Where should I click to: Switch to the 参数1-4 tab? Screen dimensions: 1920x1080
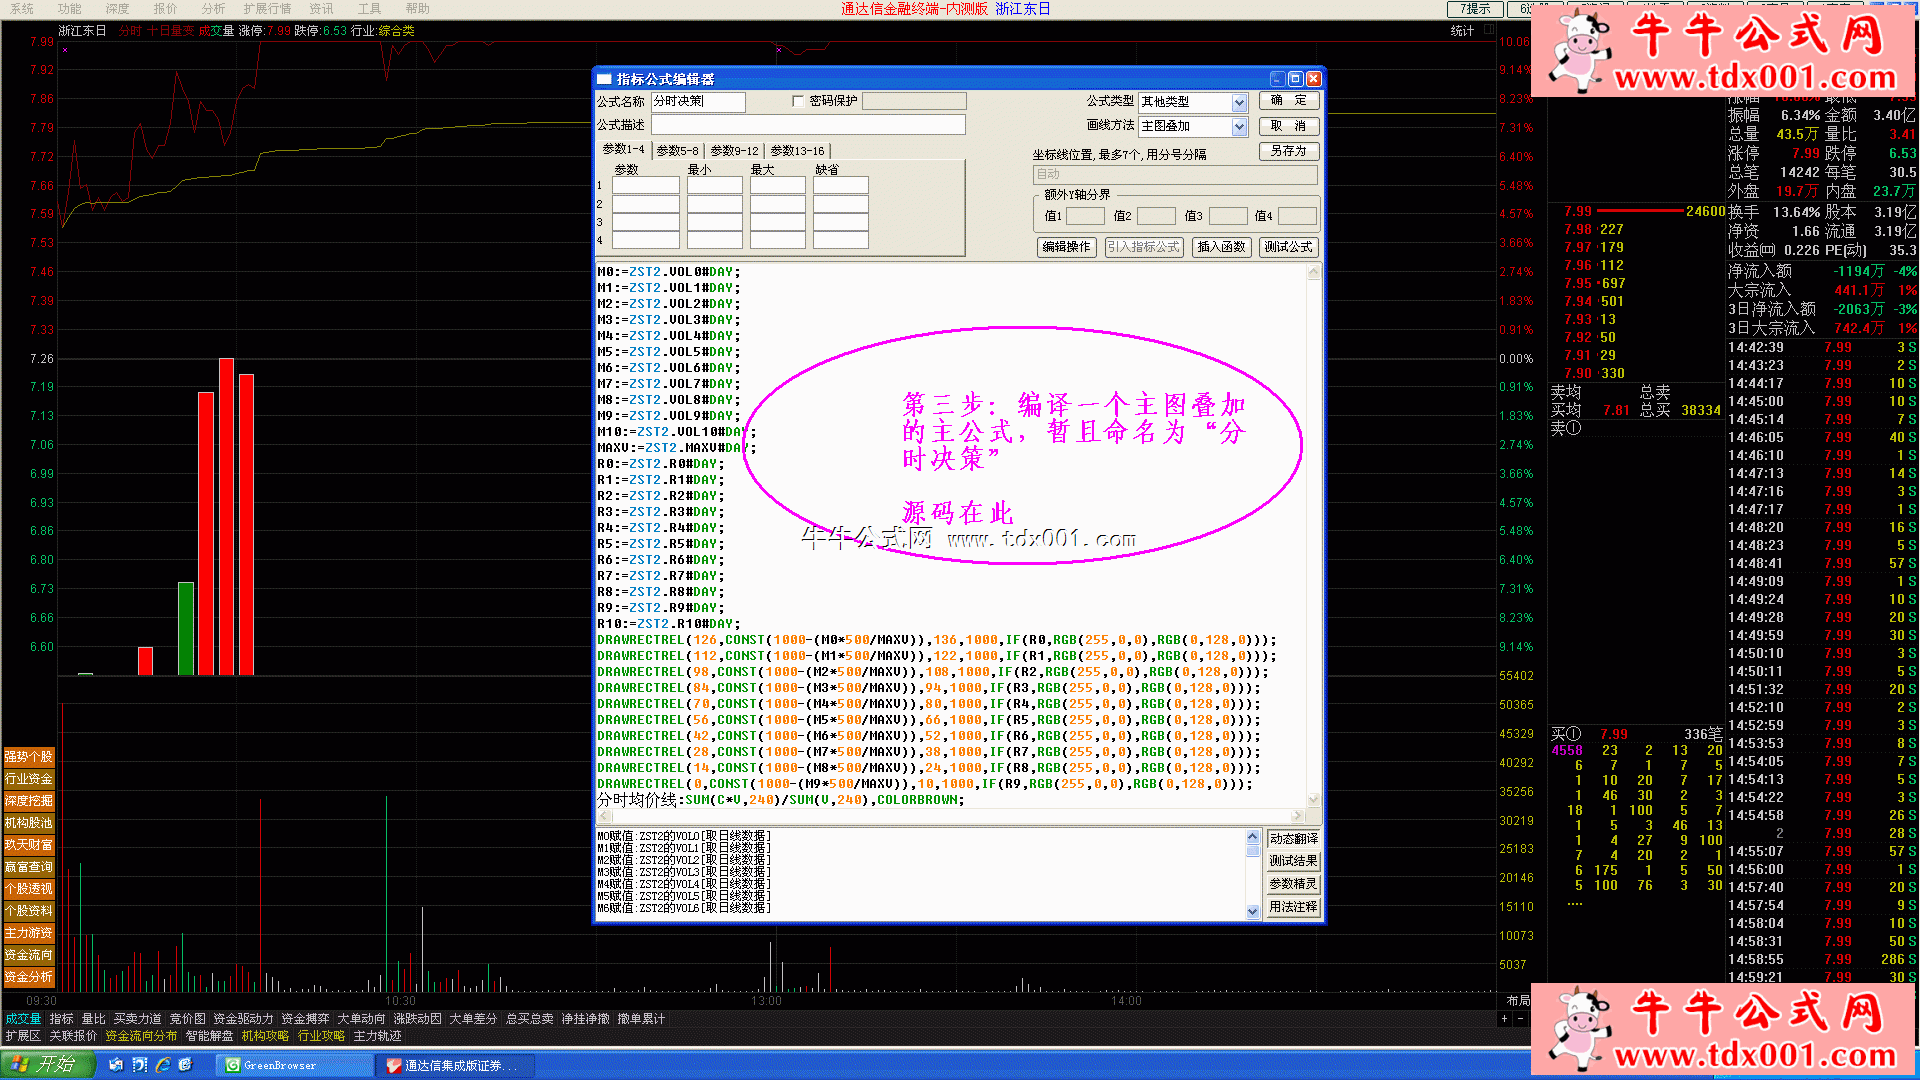coord(623,150)
